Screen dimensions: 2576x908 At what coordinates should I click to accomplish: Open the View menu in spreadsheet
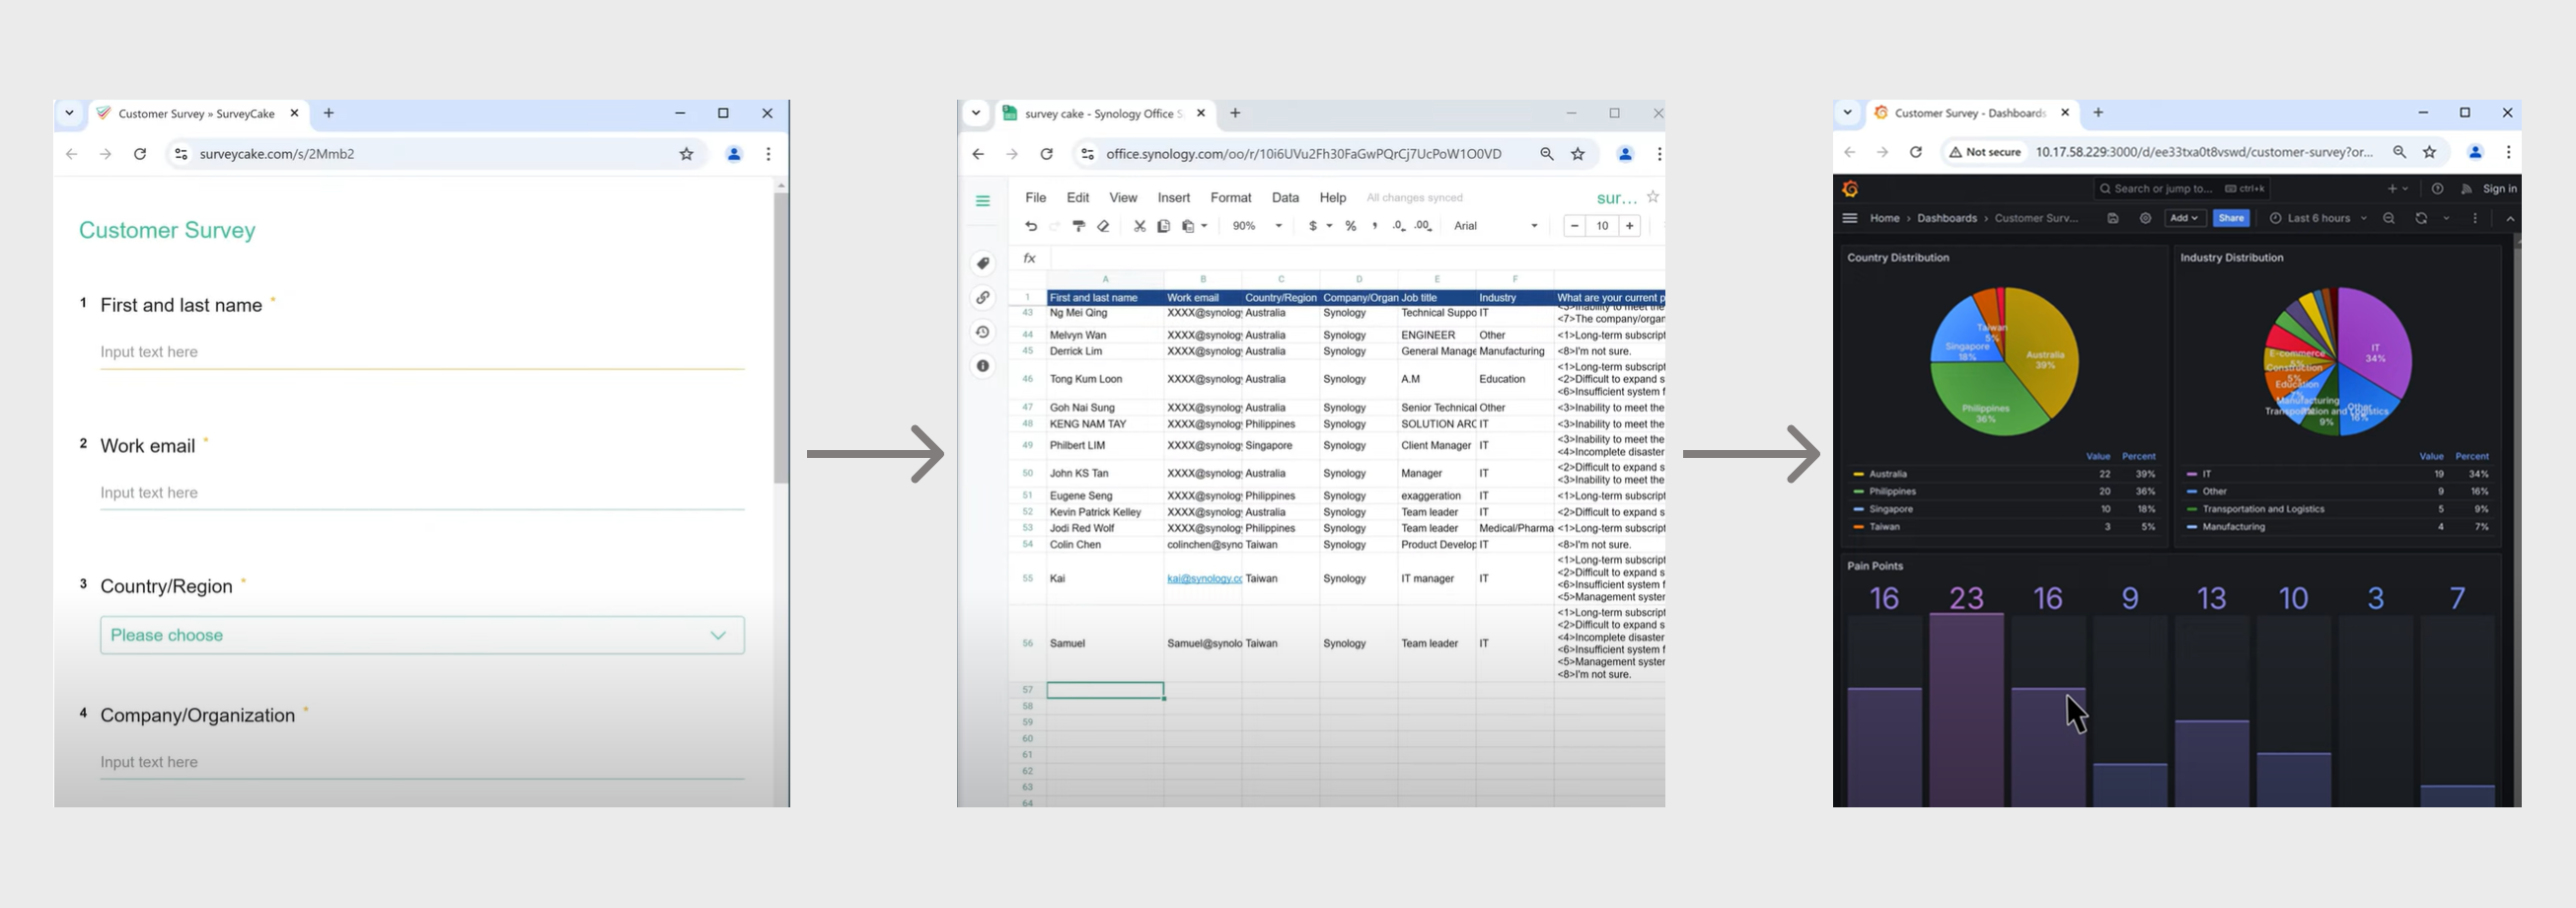(1123, 198)
